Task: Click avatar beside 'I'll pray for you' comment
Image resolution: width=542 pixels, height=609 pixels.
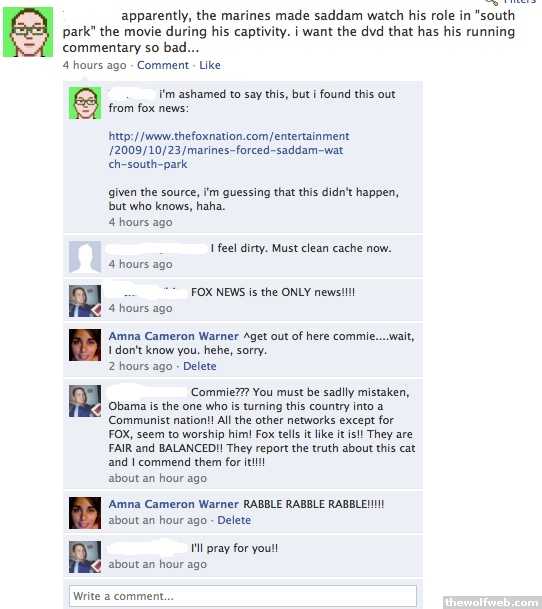Action: pos(85,557)
